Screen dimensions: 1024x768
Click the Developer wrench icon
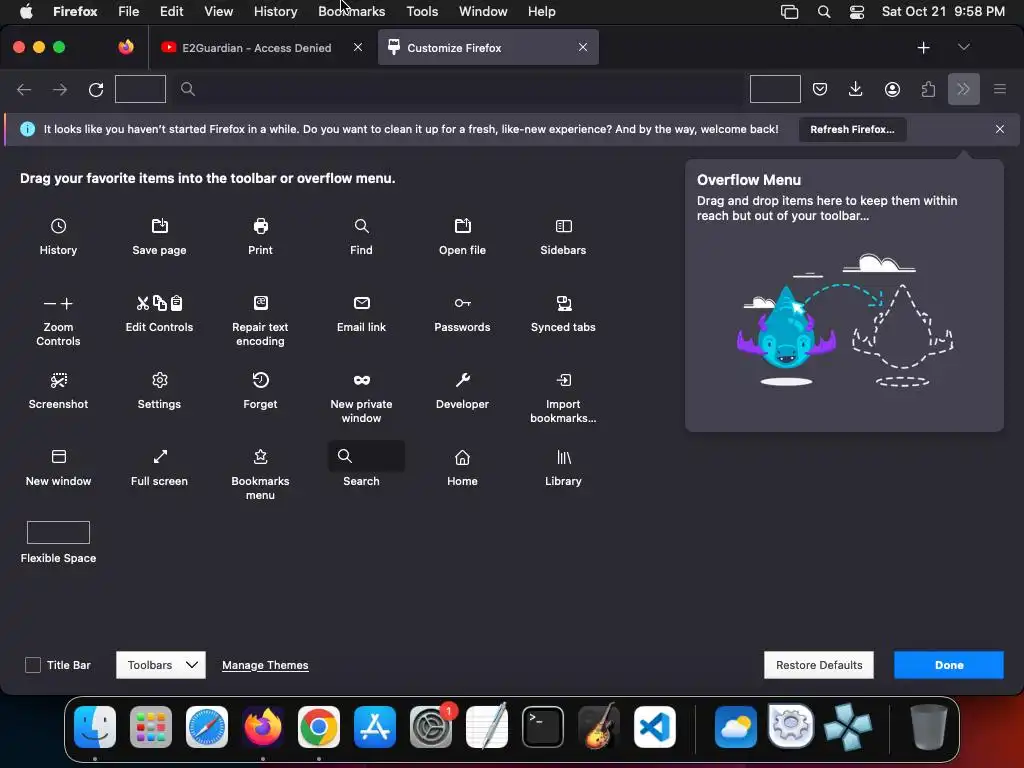(462, 380)
